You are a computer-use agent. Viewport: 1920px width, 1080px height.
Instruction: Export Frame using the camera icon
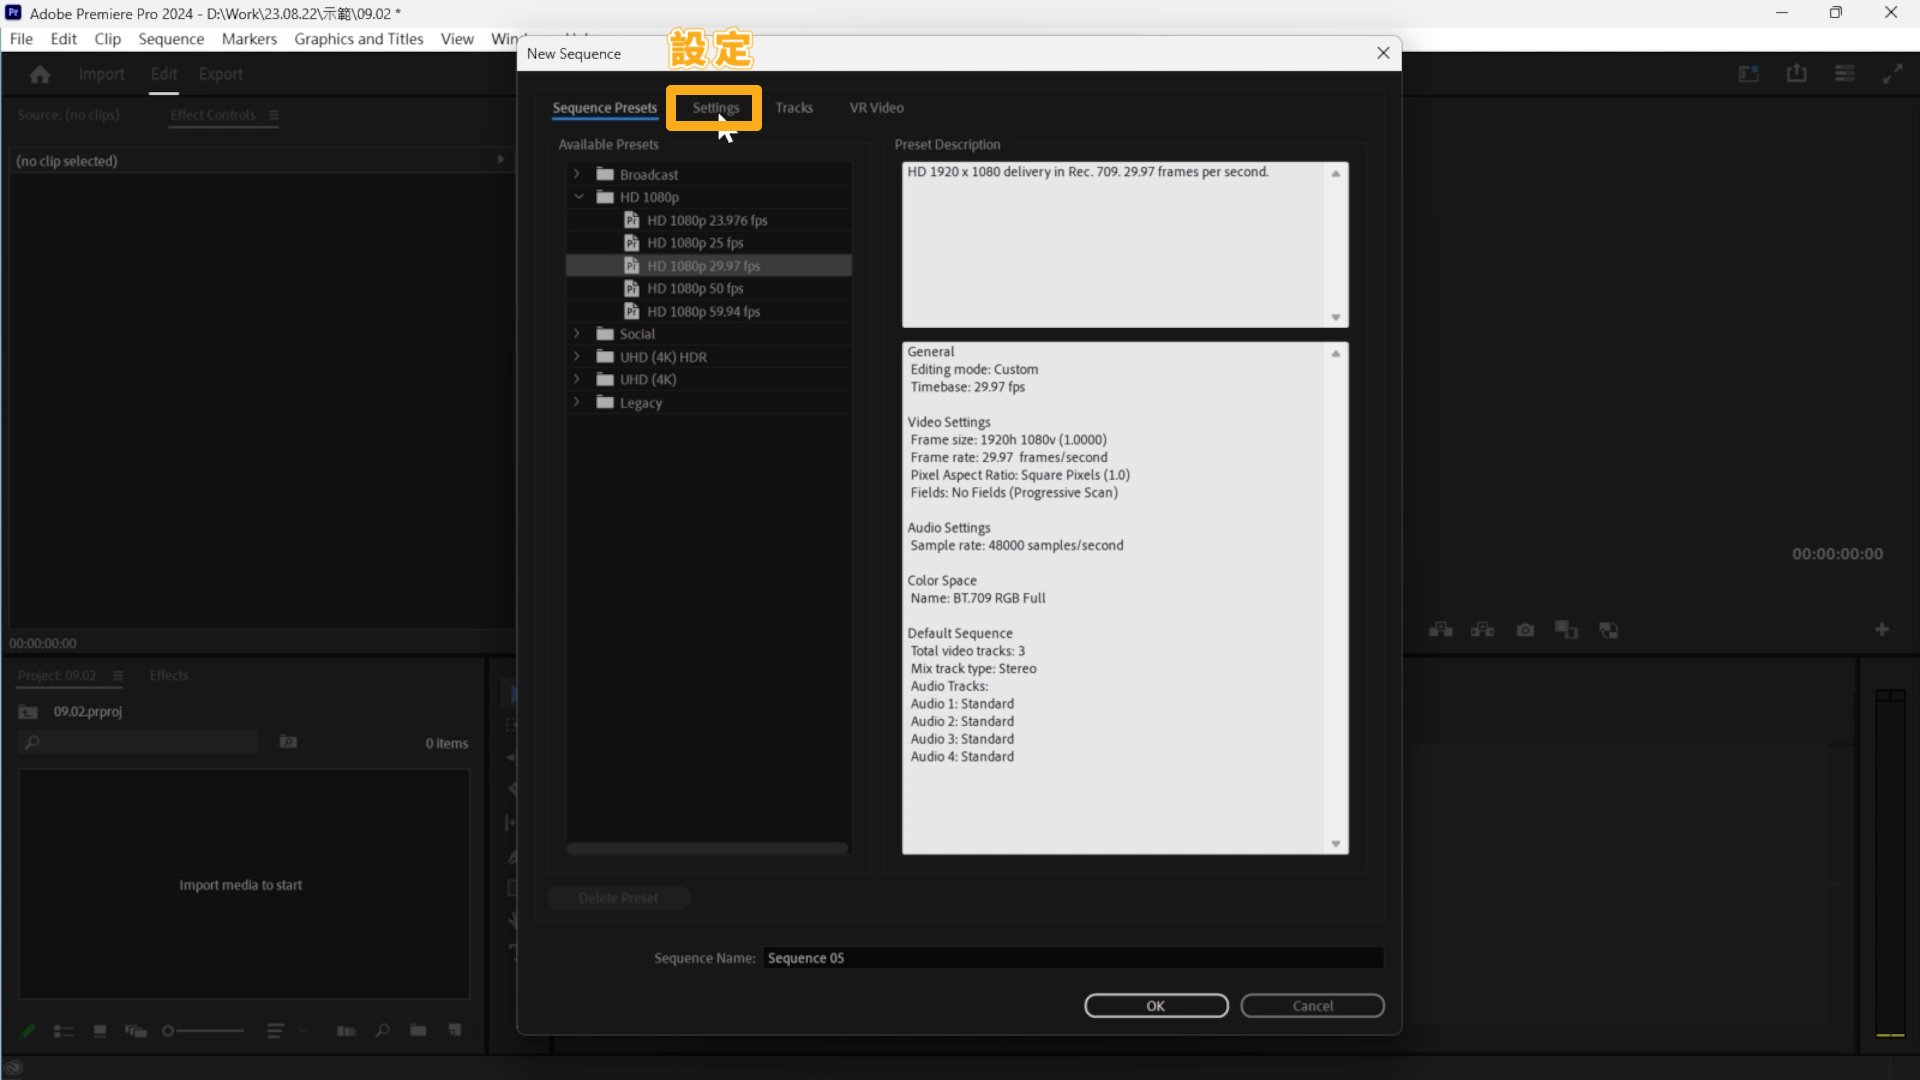[1525, 630]
